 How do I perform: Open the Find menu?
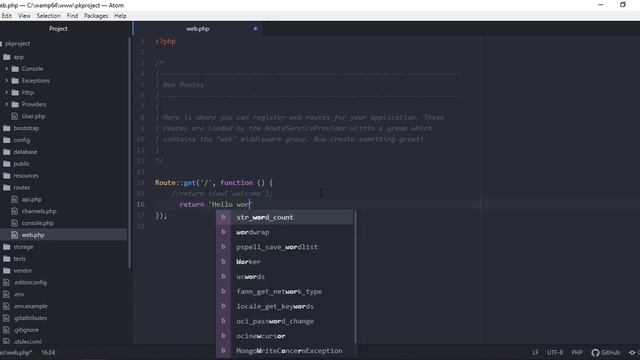[72, 16]
